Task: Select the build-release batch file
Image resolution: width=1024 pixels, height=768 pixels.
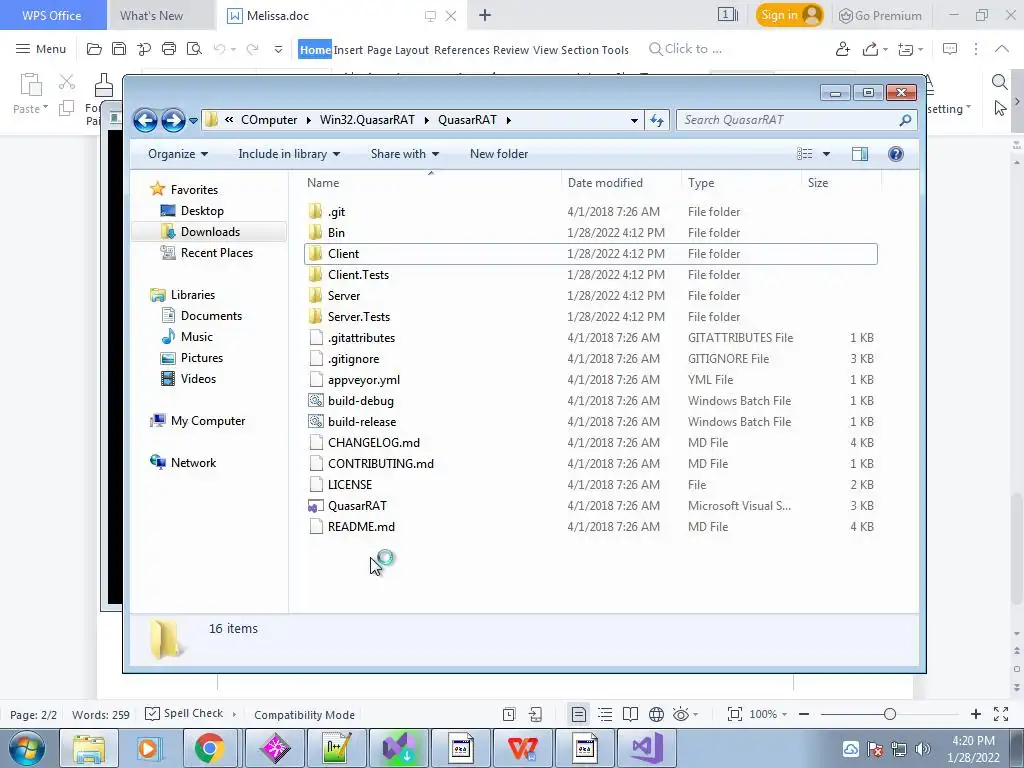Action: [590, 422]
